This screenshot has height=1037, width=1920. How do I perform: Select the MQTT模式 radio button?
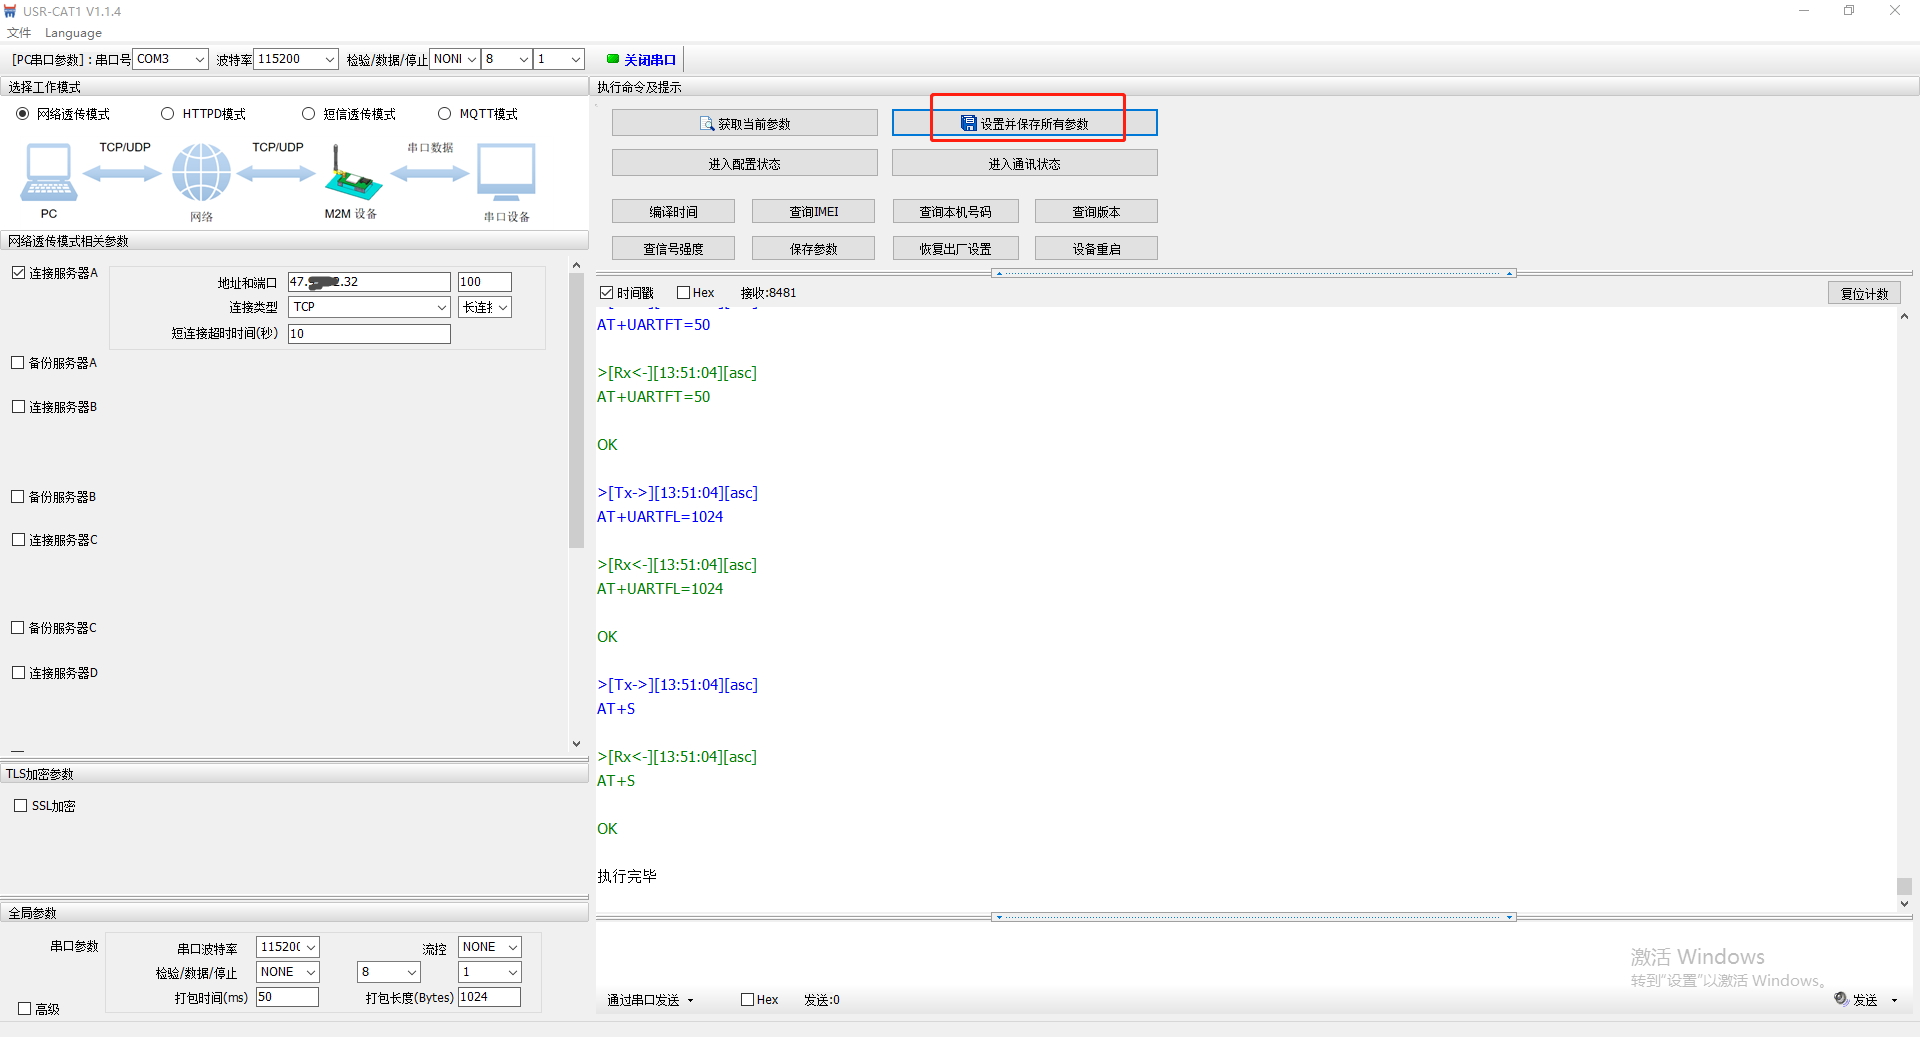pyautogui.click(x=445, y=114)
